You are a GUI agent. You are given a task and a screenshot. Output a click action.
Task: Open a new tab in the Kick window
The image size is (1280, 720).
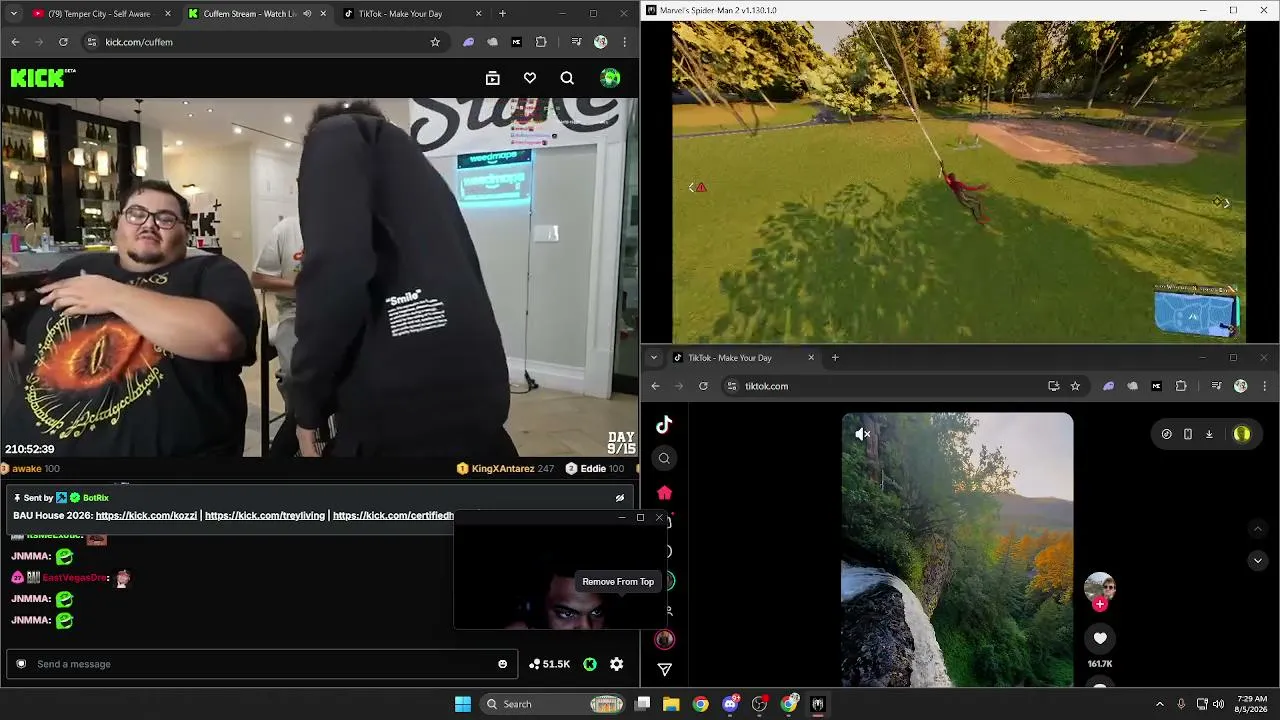tap(502, 14)
